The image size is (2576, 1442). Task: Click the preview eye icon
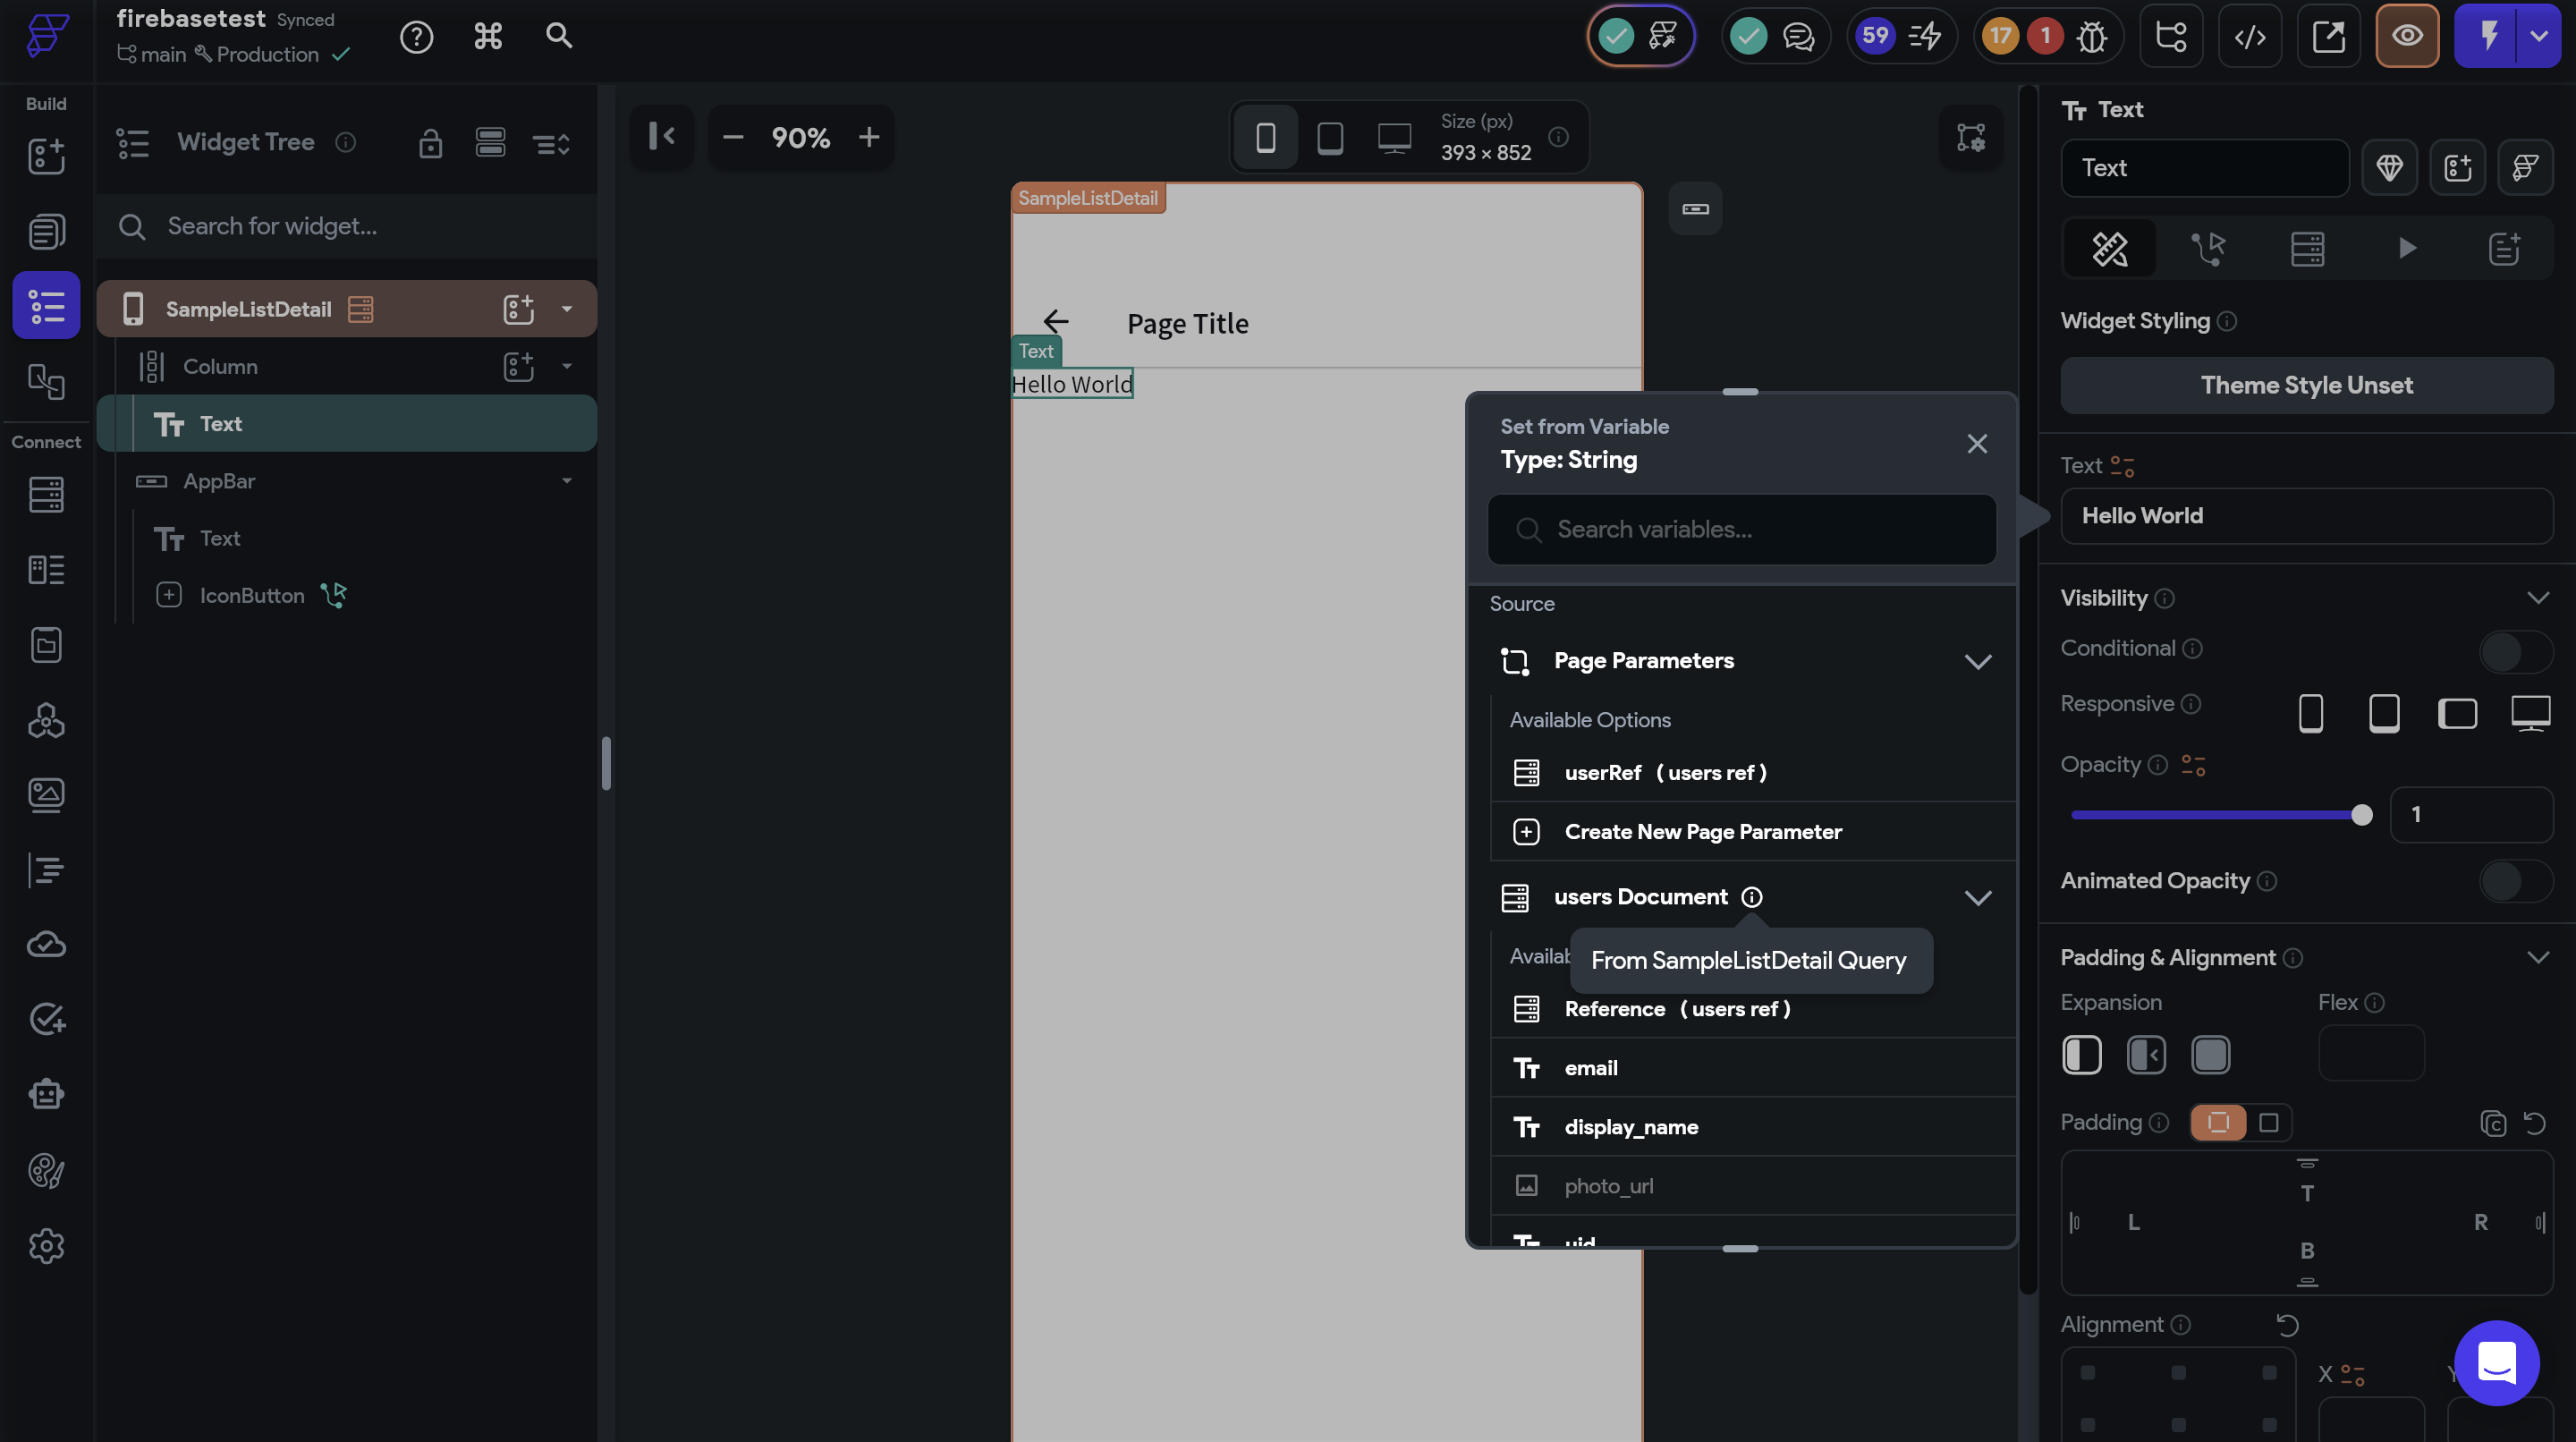[x=2406, y=37]
